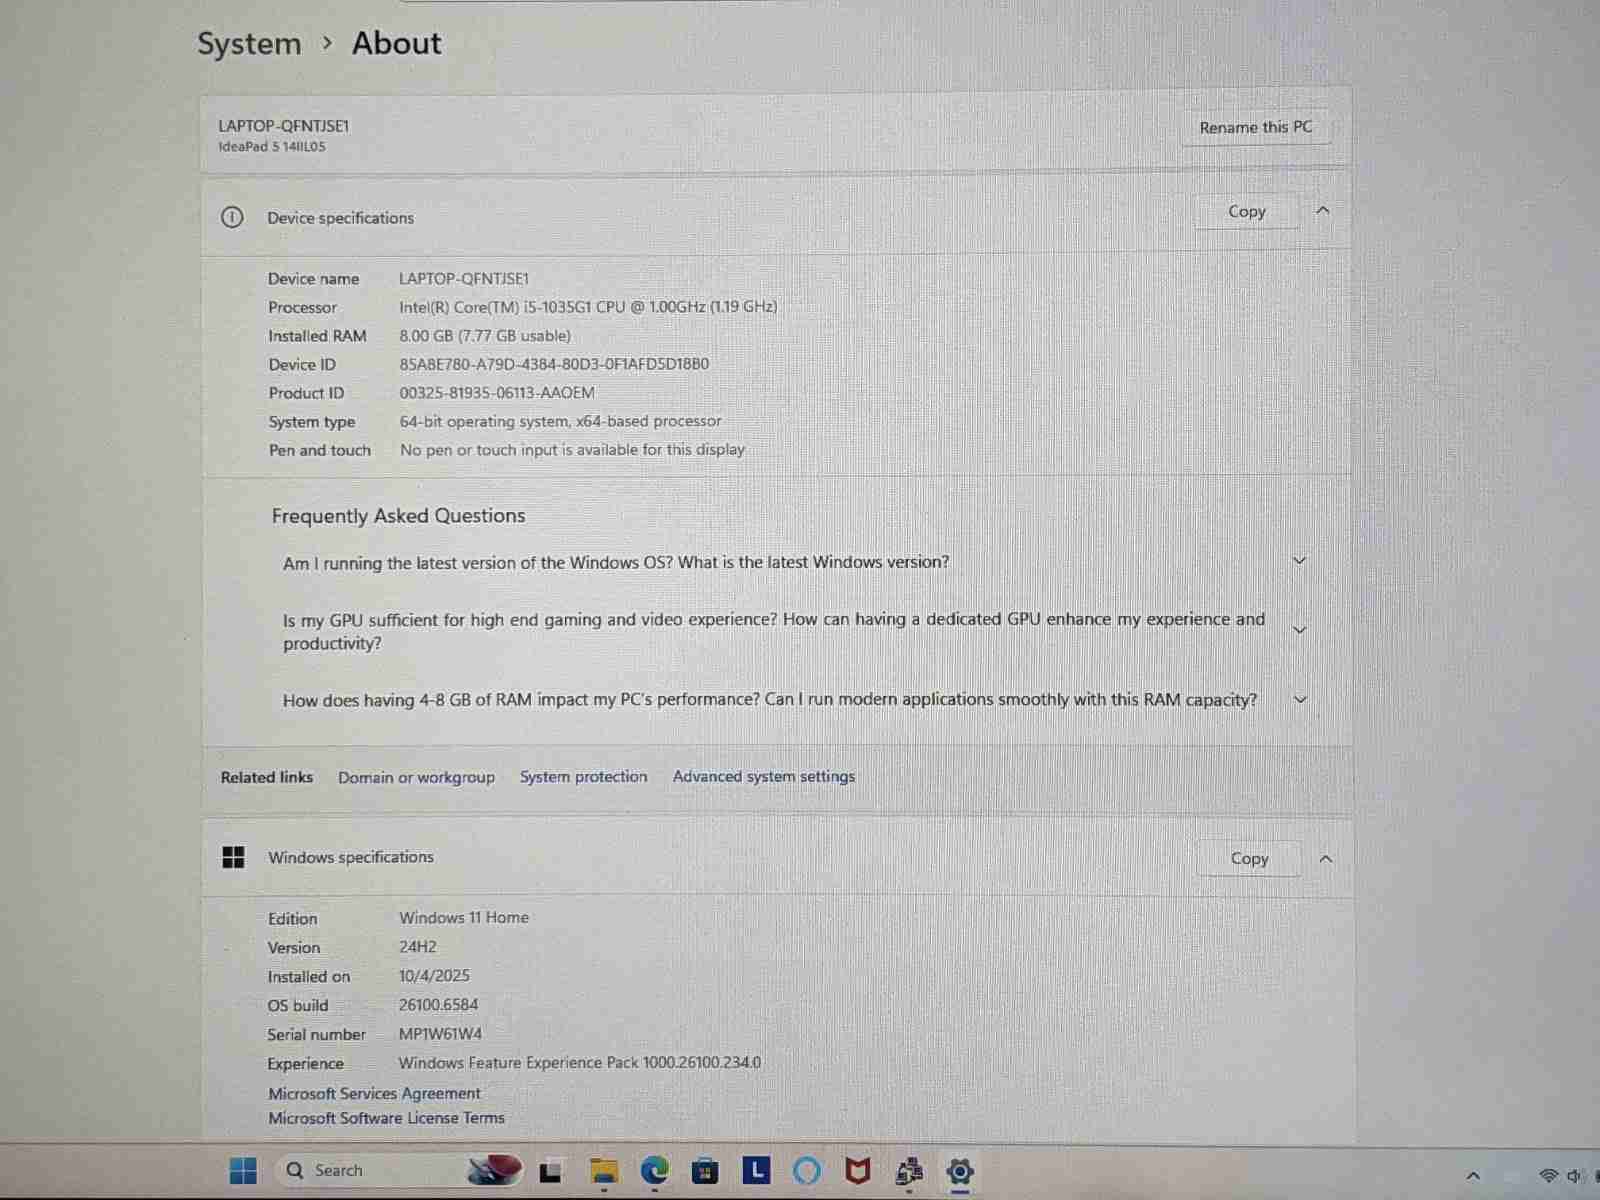
Task: Expand the GPU gaming FAQ question
Action: (1299, 630)
